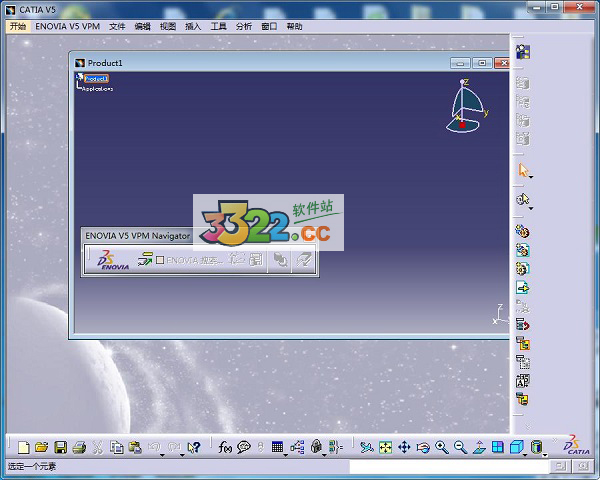Open the 窗口 menu
Screen dimensions: 600x480
coord(269,26)
